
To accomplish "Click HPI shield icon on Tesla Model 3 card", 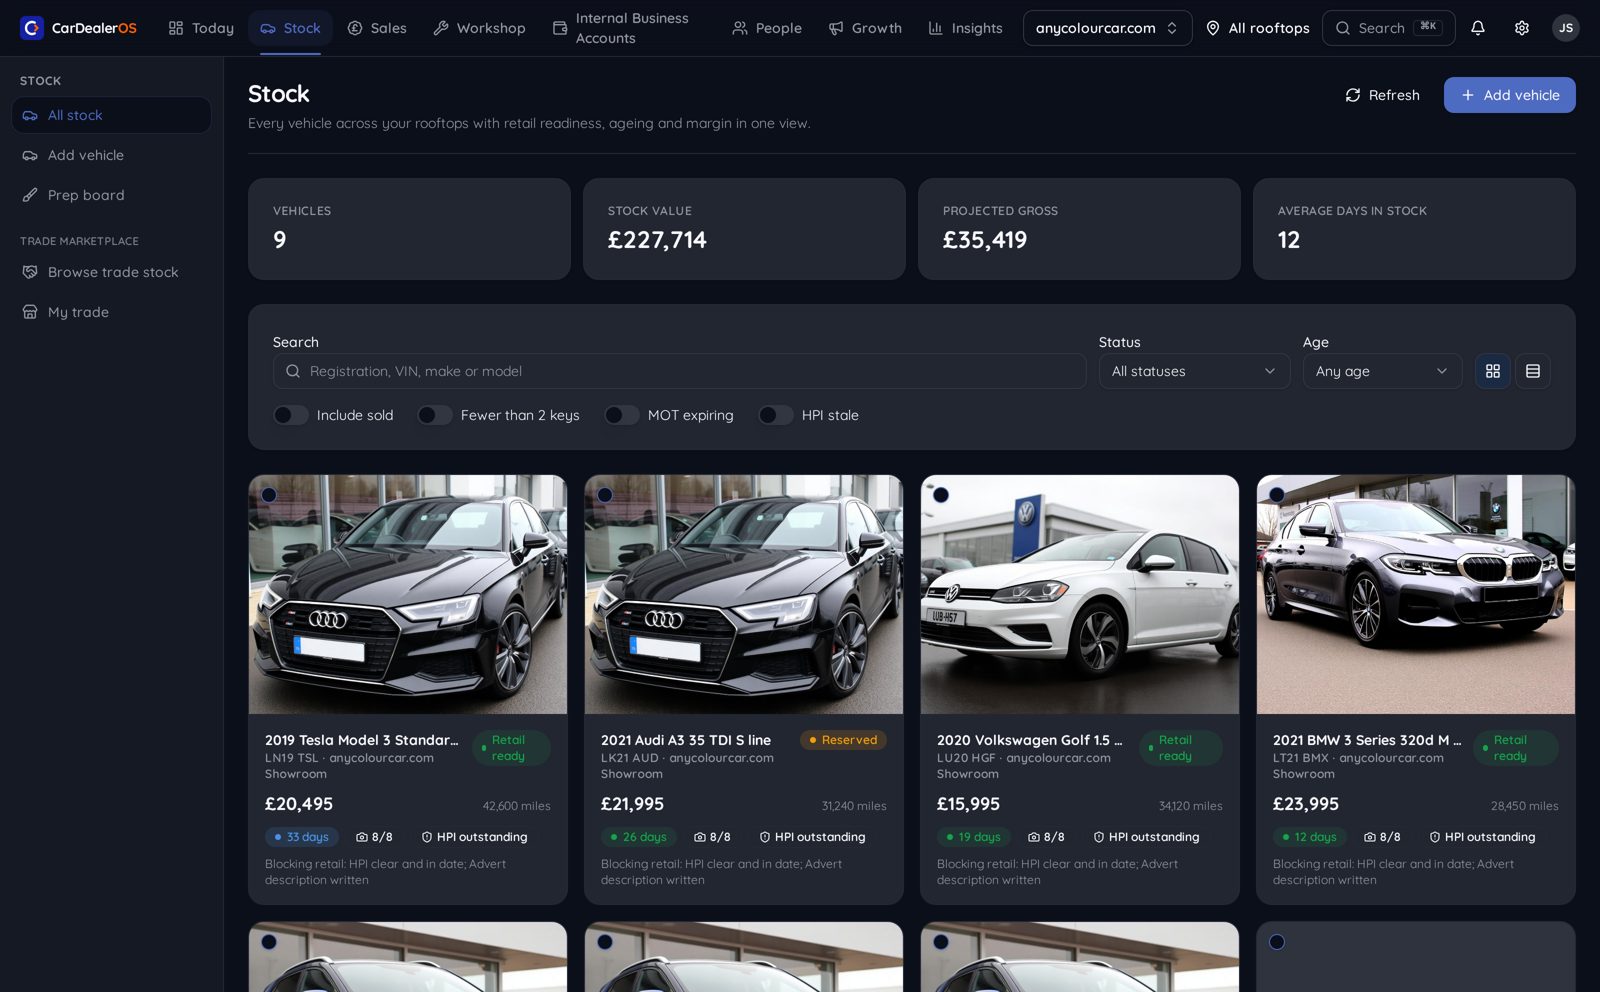I will tap(427, 837).
